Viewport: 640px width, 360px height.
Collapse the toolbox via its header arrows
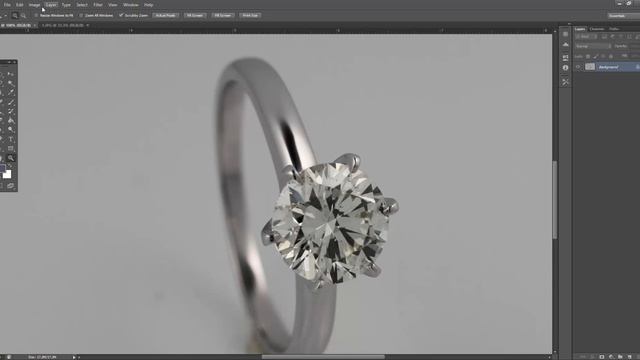pos(9,62)
